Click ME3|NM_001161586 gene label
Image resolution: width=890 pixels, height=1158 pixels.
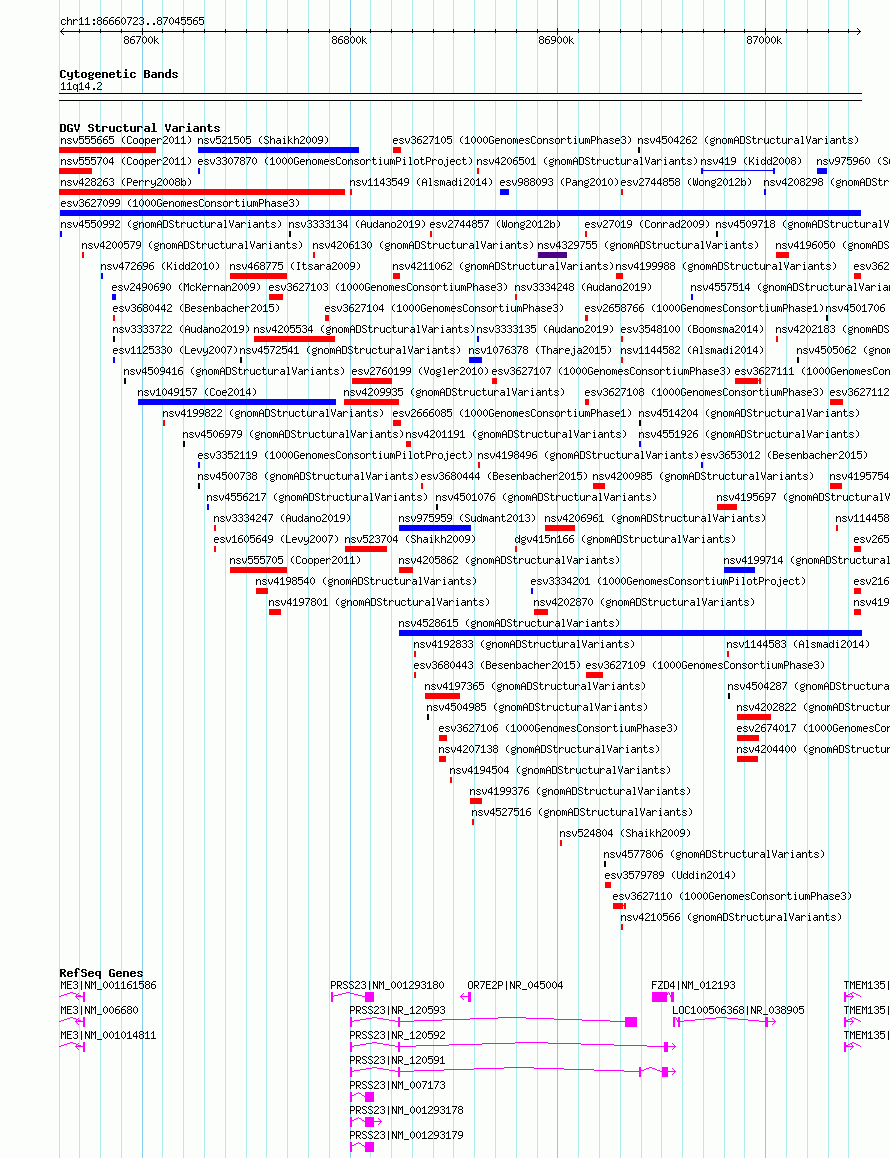[108, 986]
